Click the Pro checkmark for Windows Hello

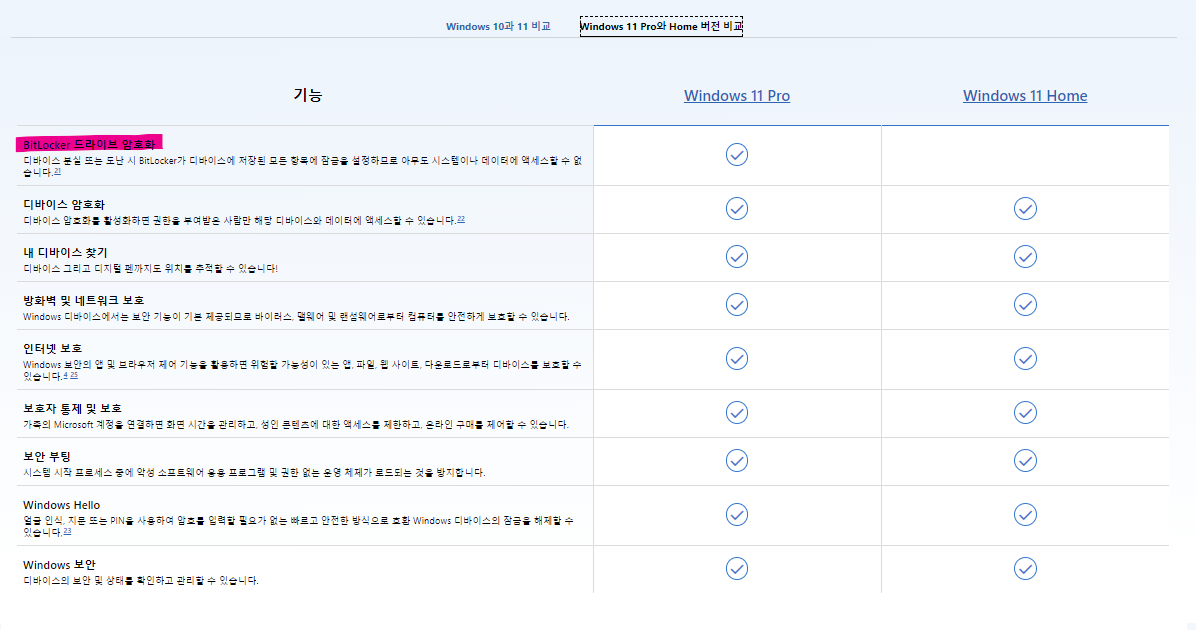737,515
